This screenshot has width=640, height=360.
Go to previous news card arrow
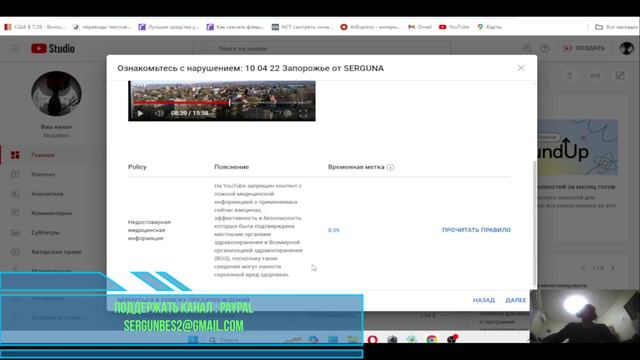coord(584,268)
